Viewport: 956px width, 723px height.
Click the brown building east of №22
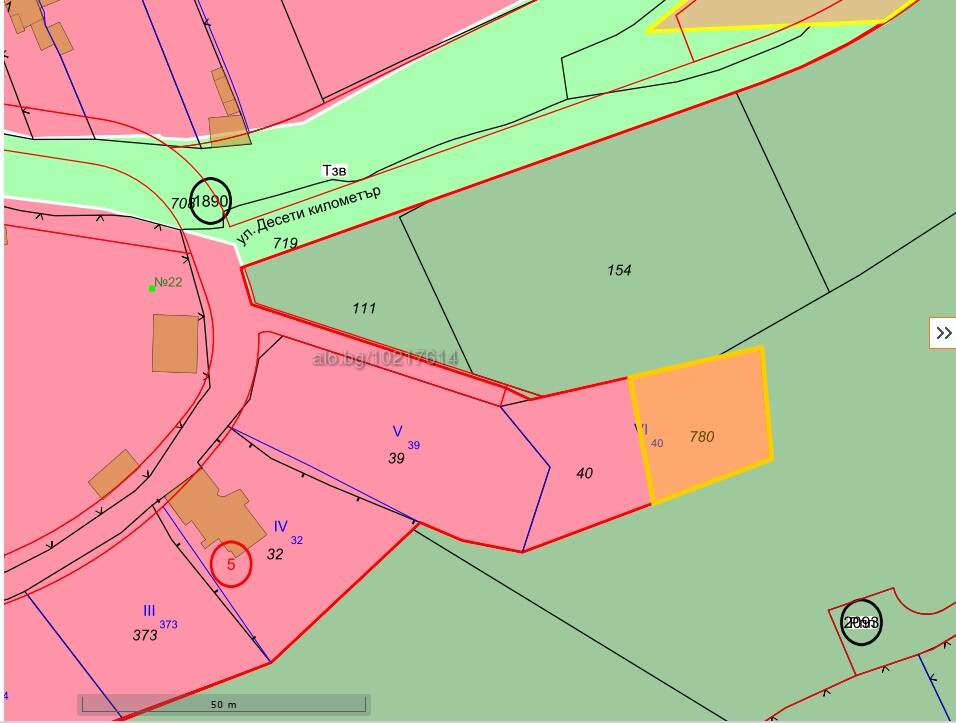(x=175, y=343)
